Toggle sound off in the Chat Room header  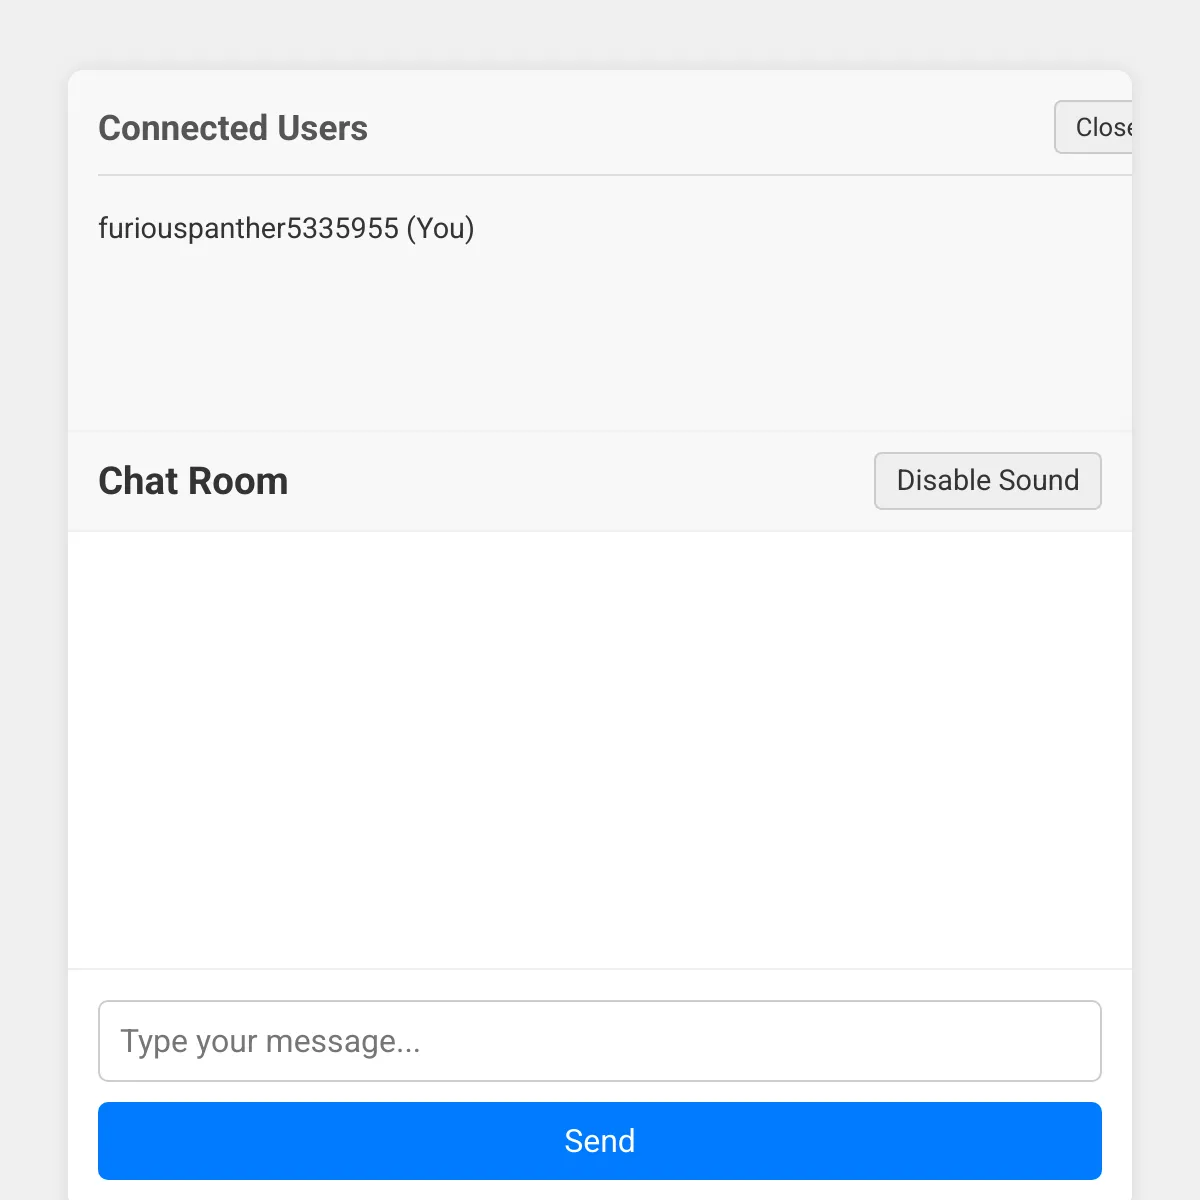point(988,481)
